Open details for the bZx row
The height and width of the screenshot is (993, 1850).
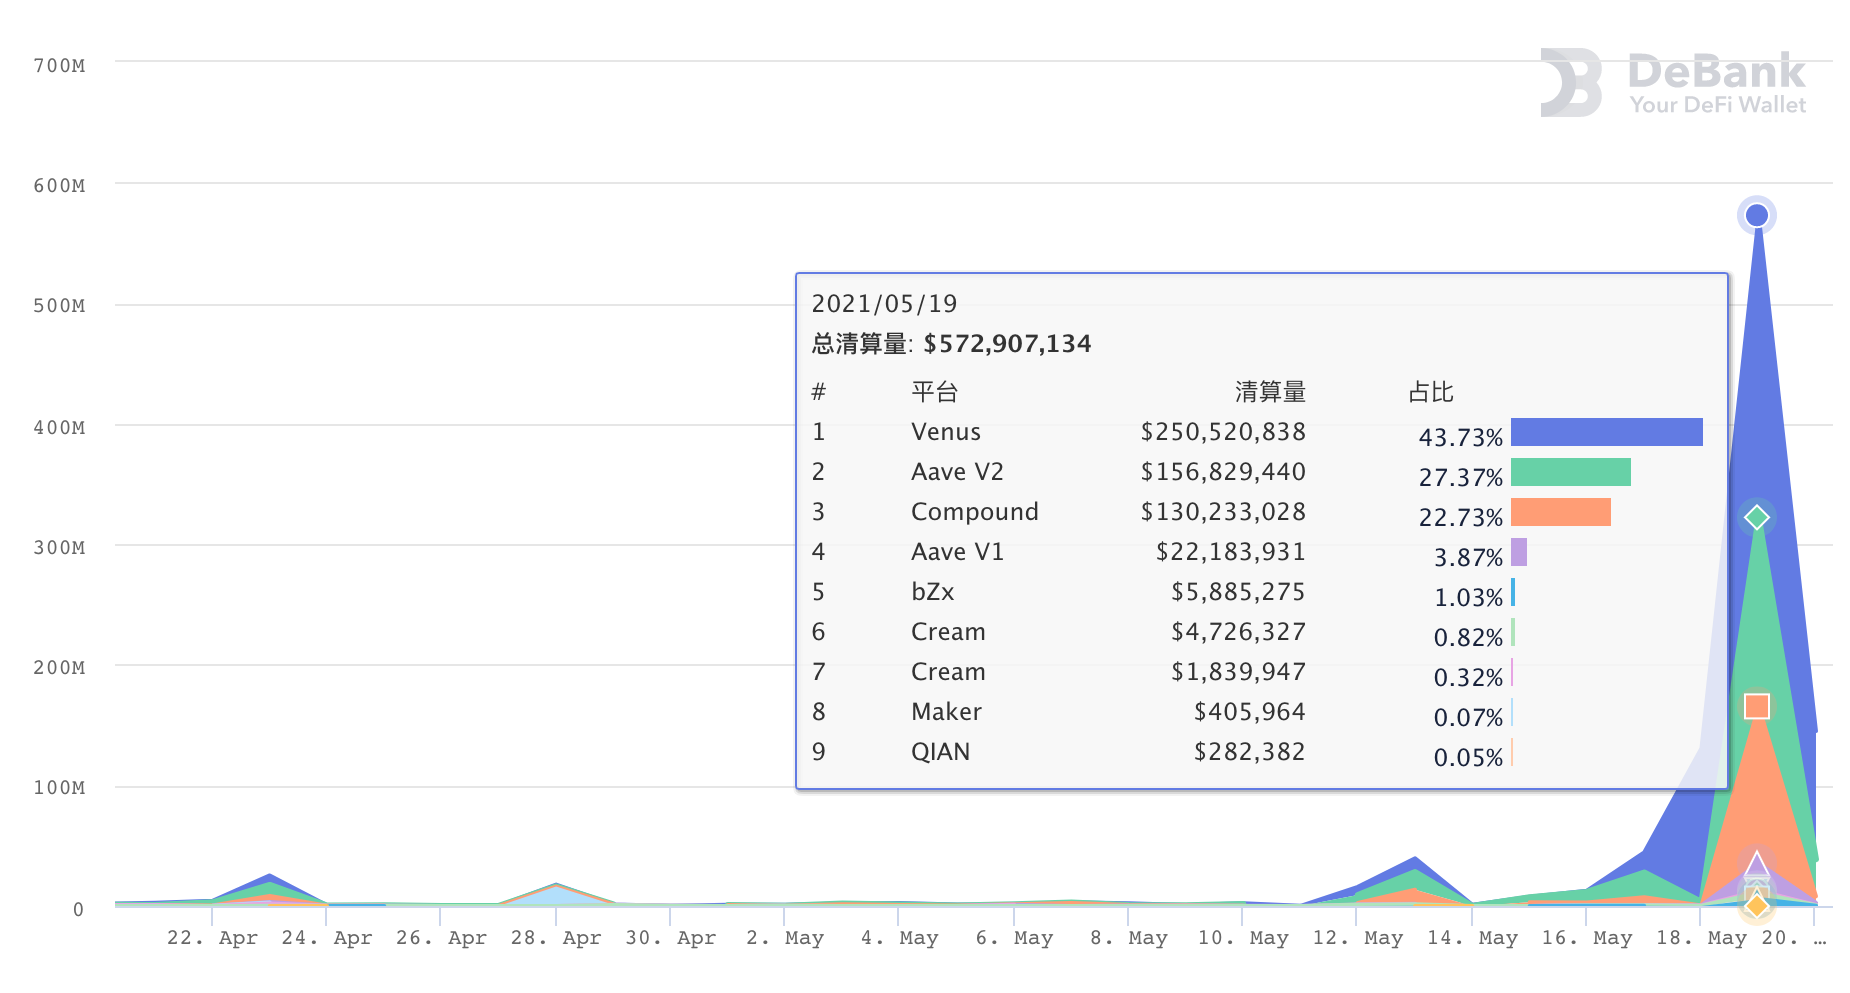pos(931,591)
